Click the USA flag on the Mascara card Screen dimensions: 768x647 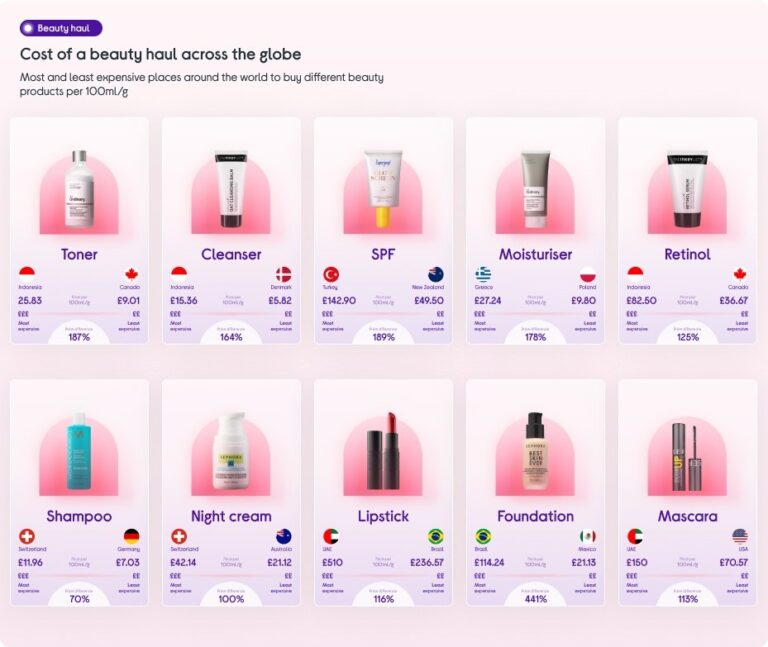click(740, 536)
